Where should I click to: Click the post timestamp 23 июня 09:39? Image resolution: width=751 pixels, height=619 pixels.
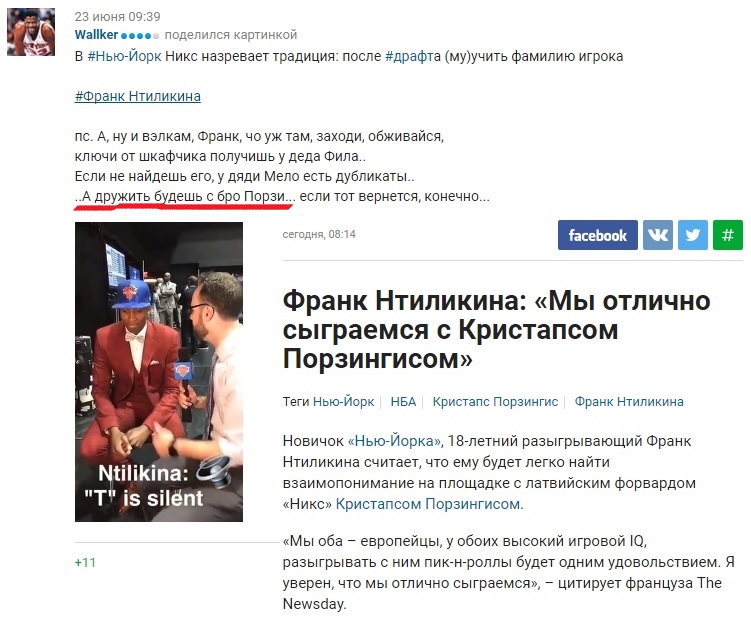click(117, 17)
